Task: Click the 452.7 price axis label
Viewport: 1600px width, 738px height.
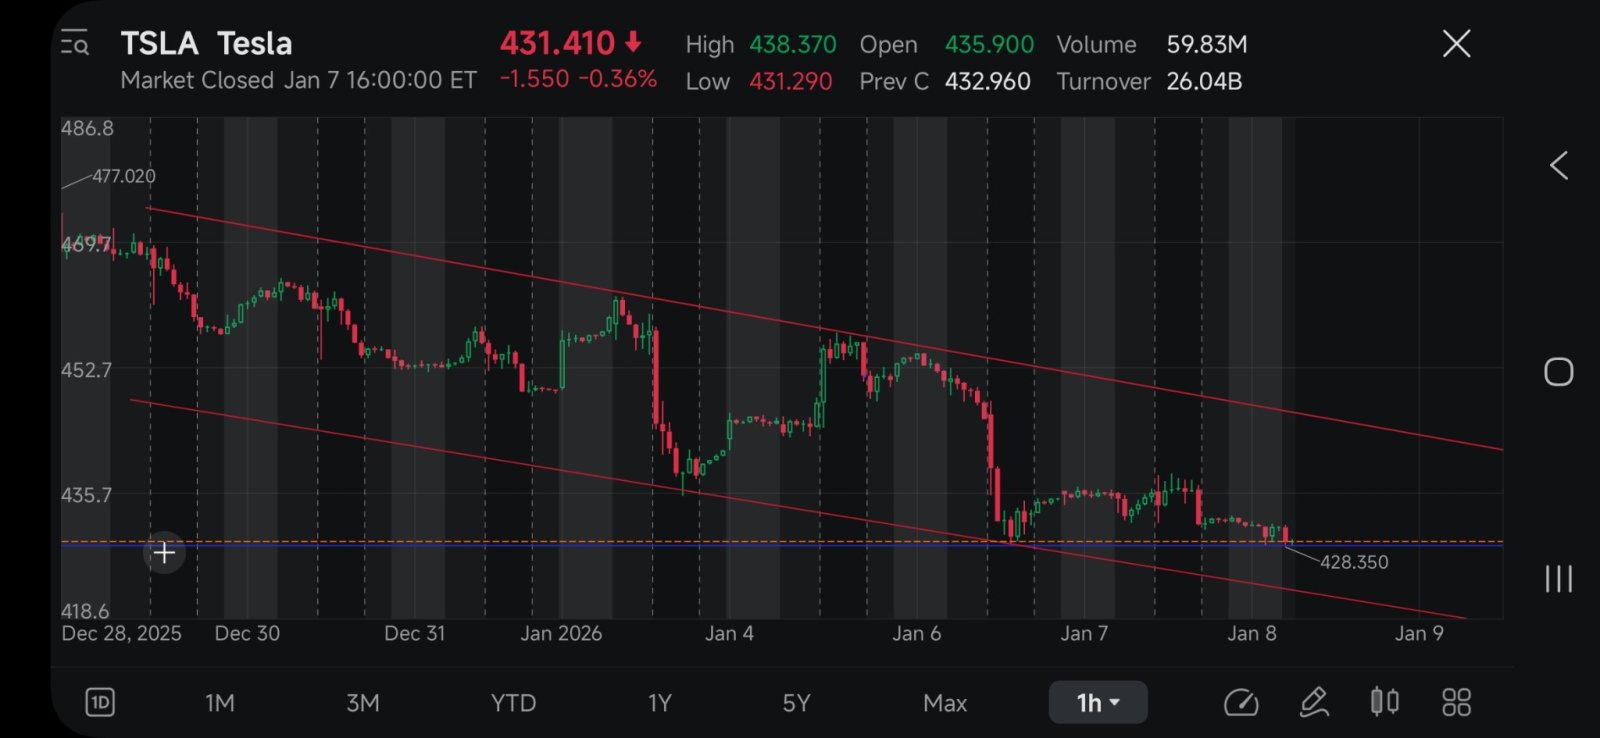Action: 86,370
